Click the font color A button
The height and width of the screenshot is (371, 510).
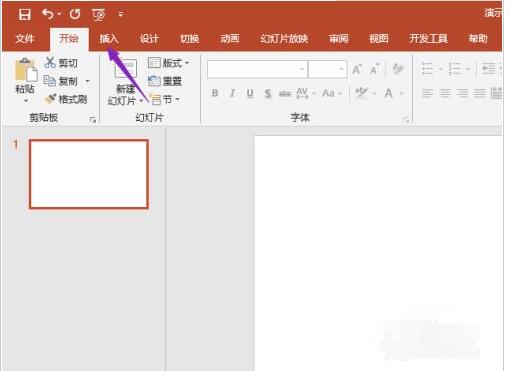point(388,93)
